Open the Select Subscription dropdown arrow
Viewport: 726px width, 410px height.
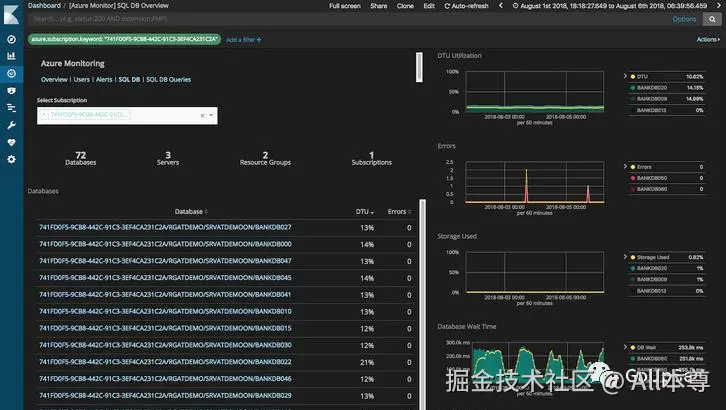(211, 115)
